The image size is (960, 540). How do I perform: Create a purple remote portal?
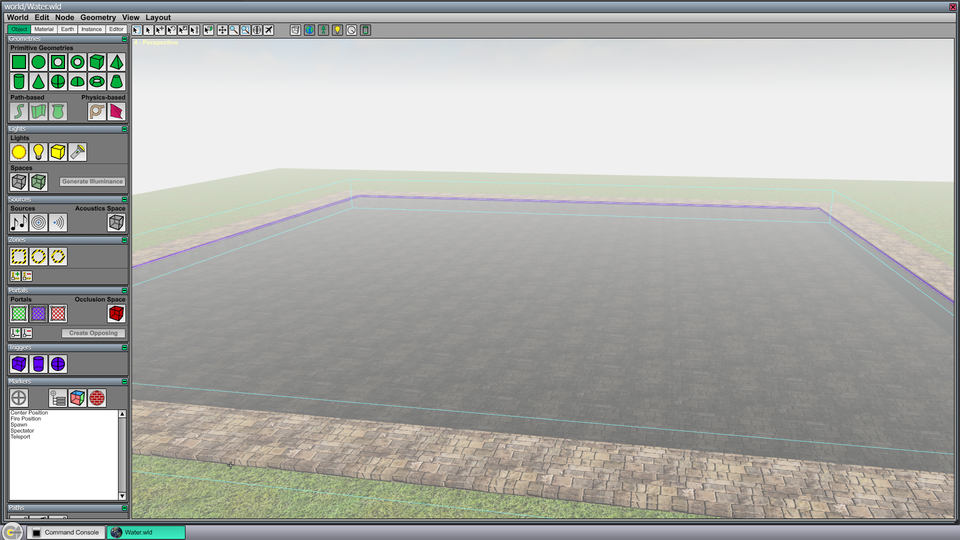tap(39, 313)
